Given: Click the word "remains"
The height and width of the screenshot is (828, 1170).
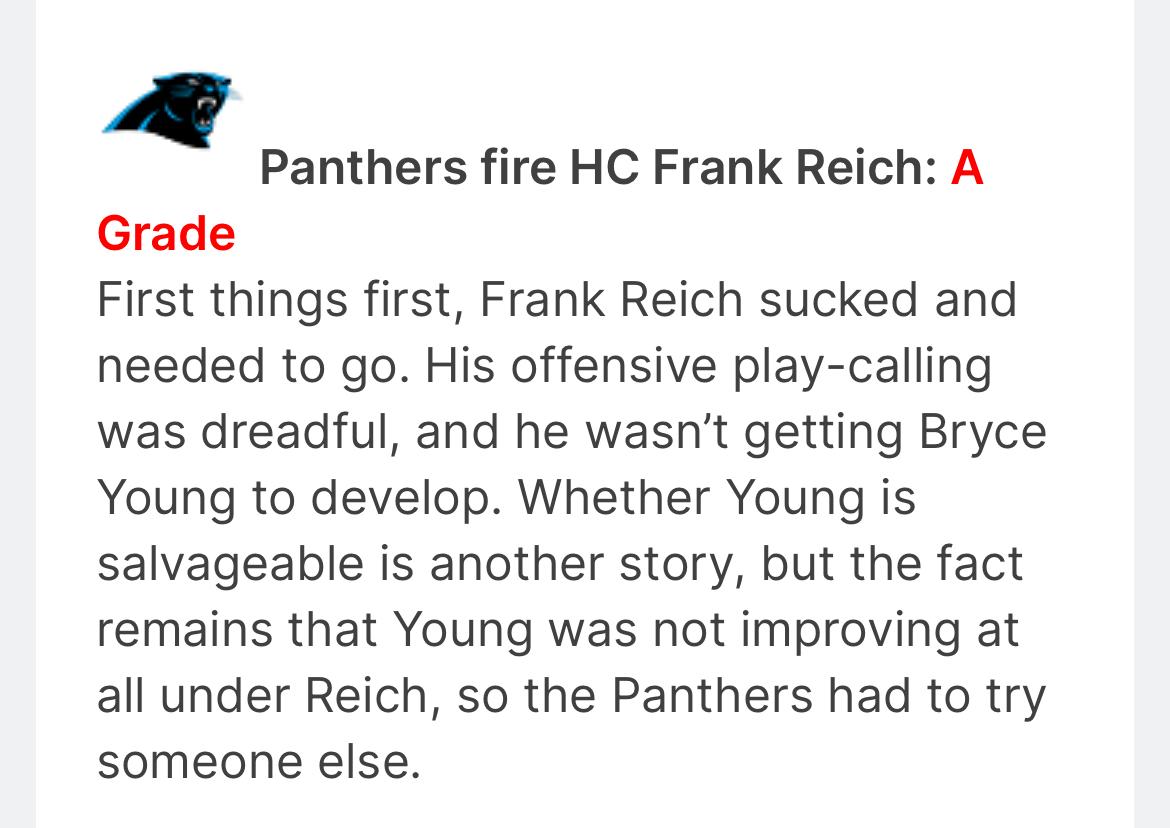Looking at the screenshot, I should pos(185,630).
